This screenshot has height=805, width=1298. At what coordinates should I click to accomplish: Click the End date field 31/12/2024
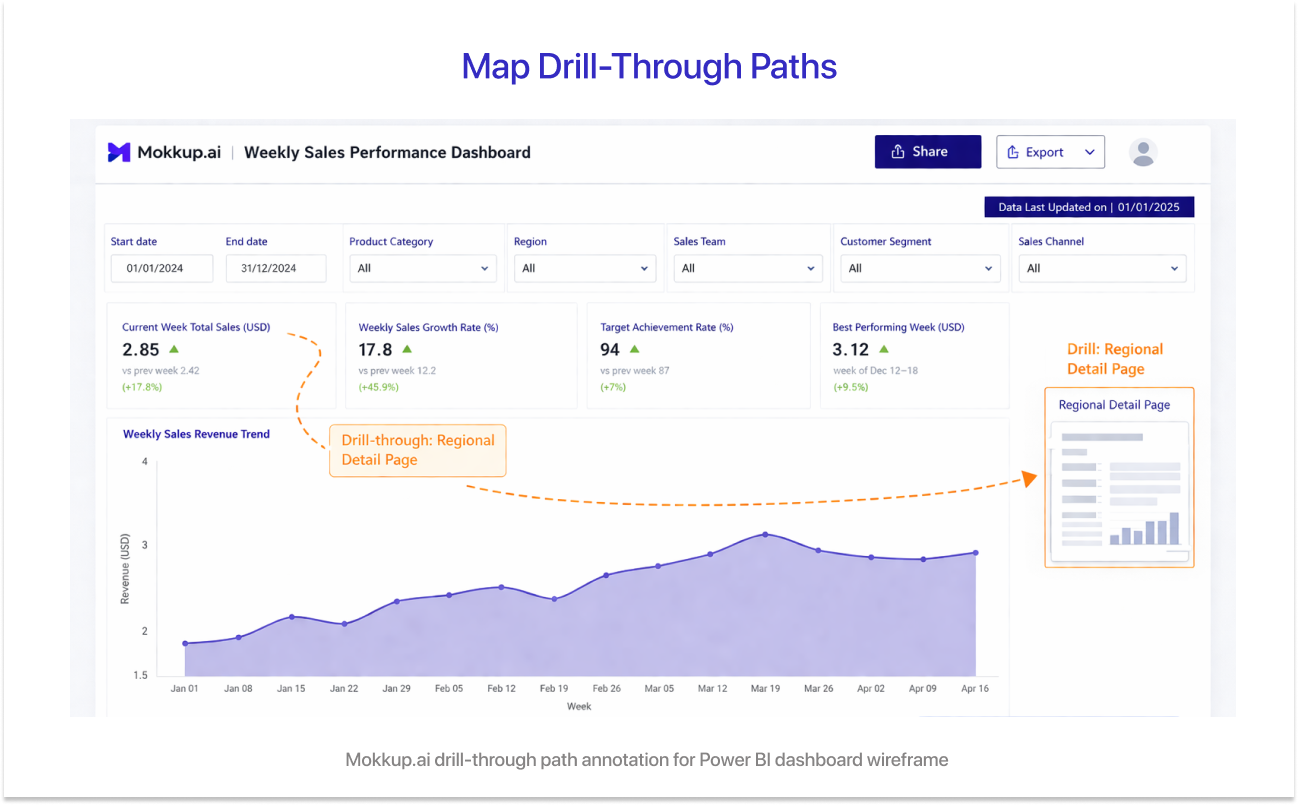(x=276, y=268)
